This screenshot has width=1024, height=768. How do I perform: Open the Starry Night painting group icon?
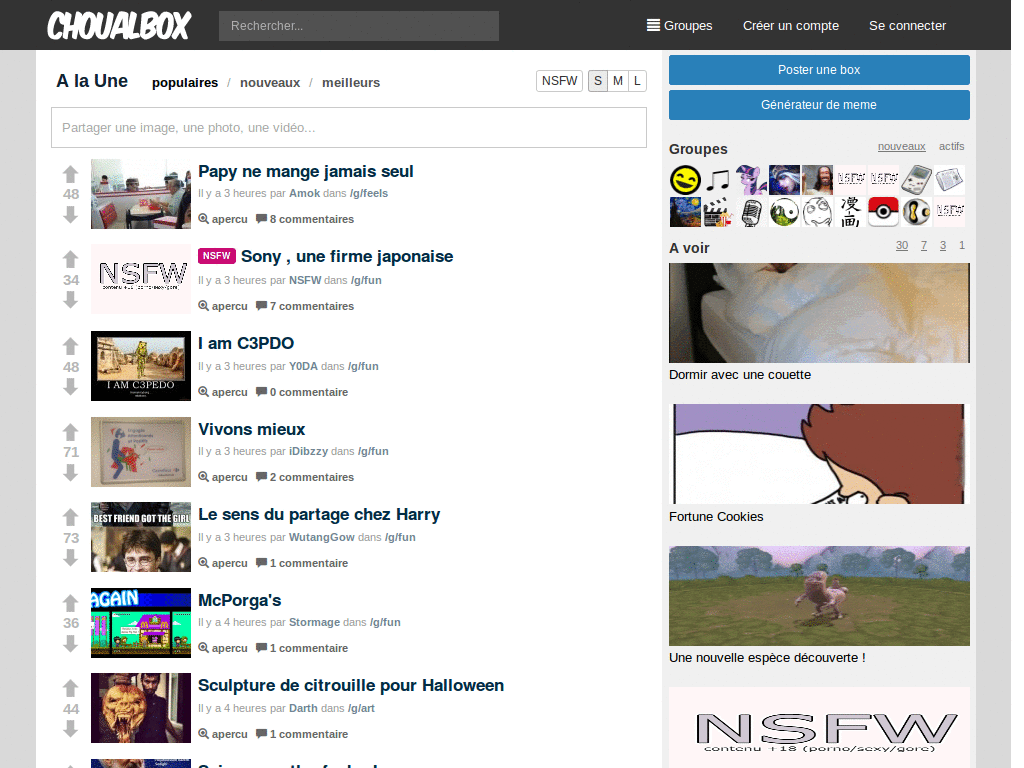(x=685, y=212)
